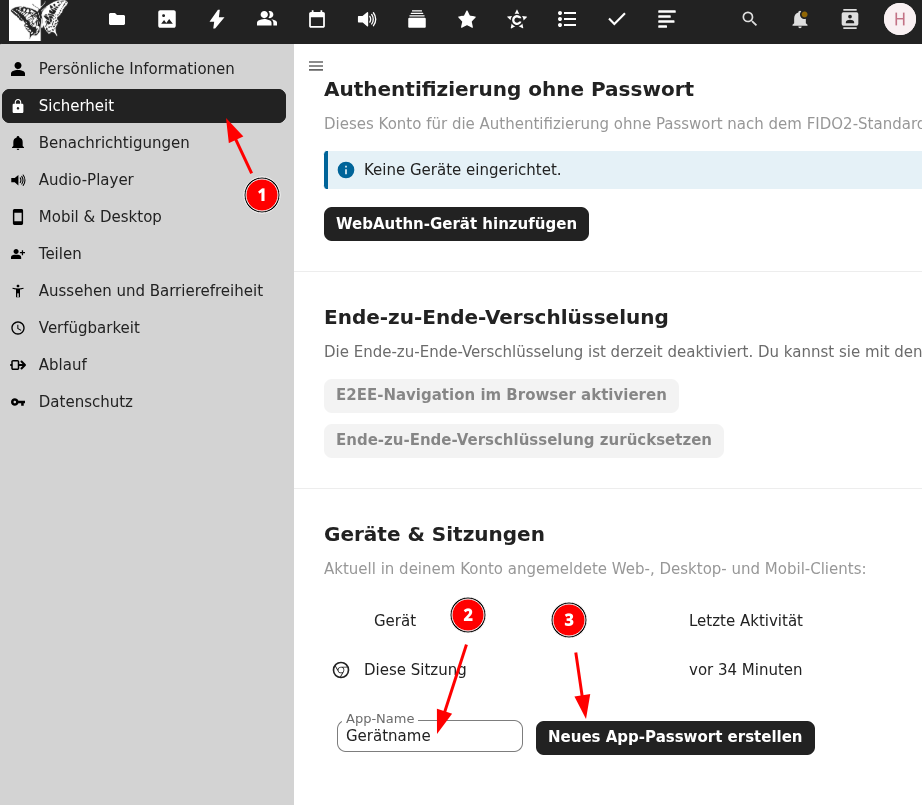Viewport: 922px width, 805px height.
Task: Open the Contacts app icon
Action: tap(267, 19)
